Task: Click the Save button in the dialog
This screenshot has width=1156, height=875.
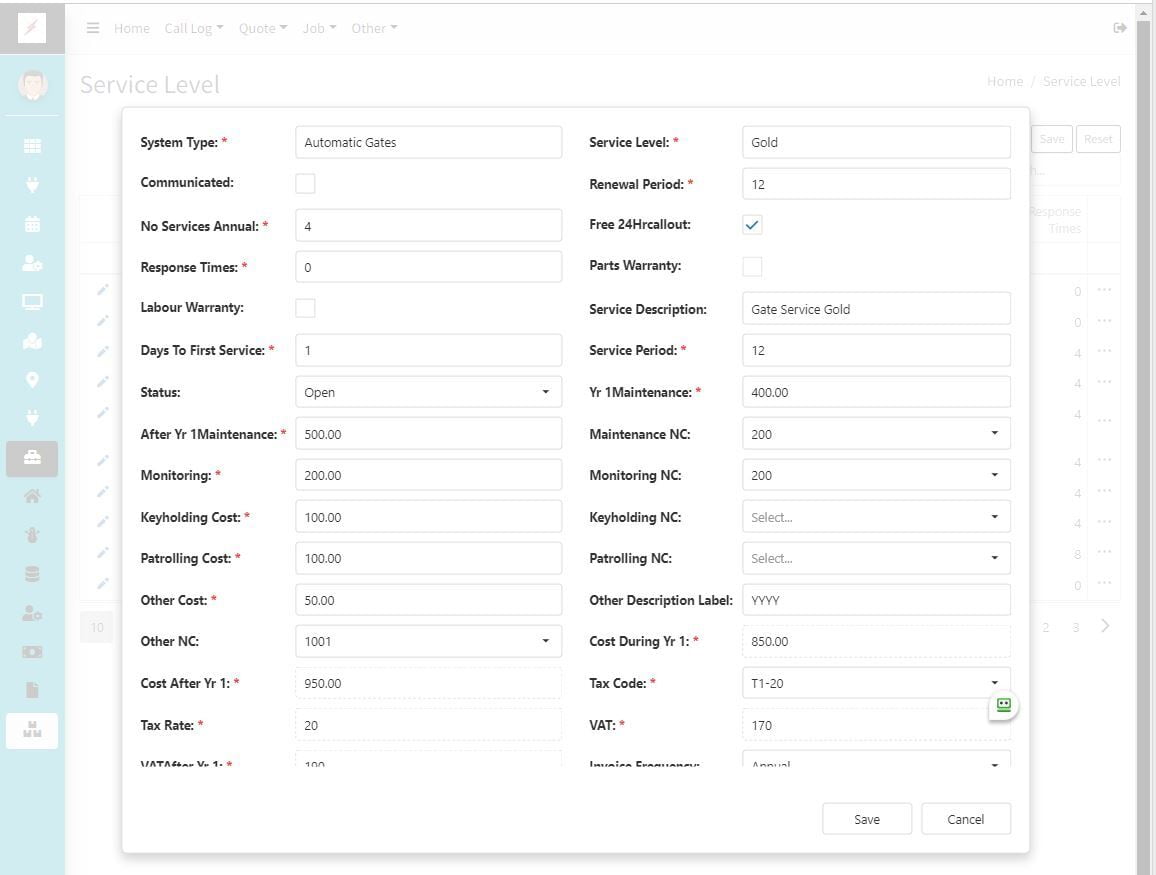Action: [x=866, y=819]
